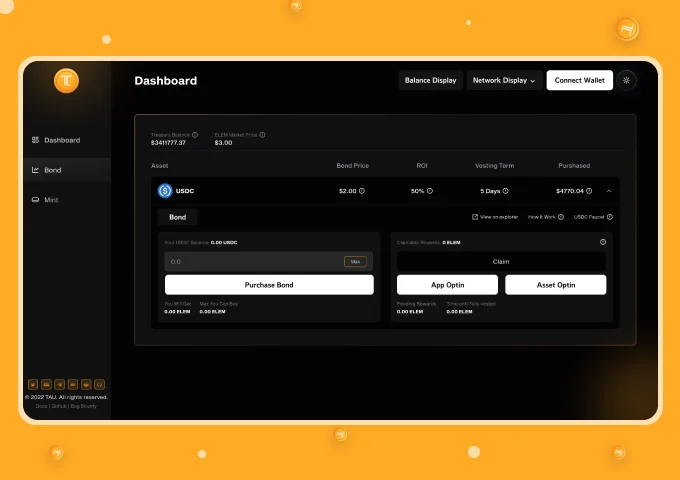Go to Mint in the sidebar
The width and height of the screenshot is (680, 480).
click(x=51, y=200)
